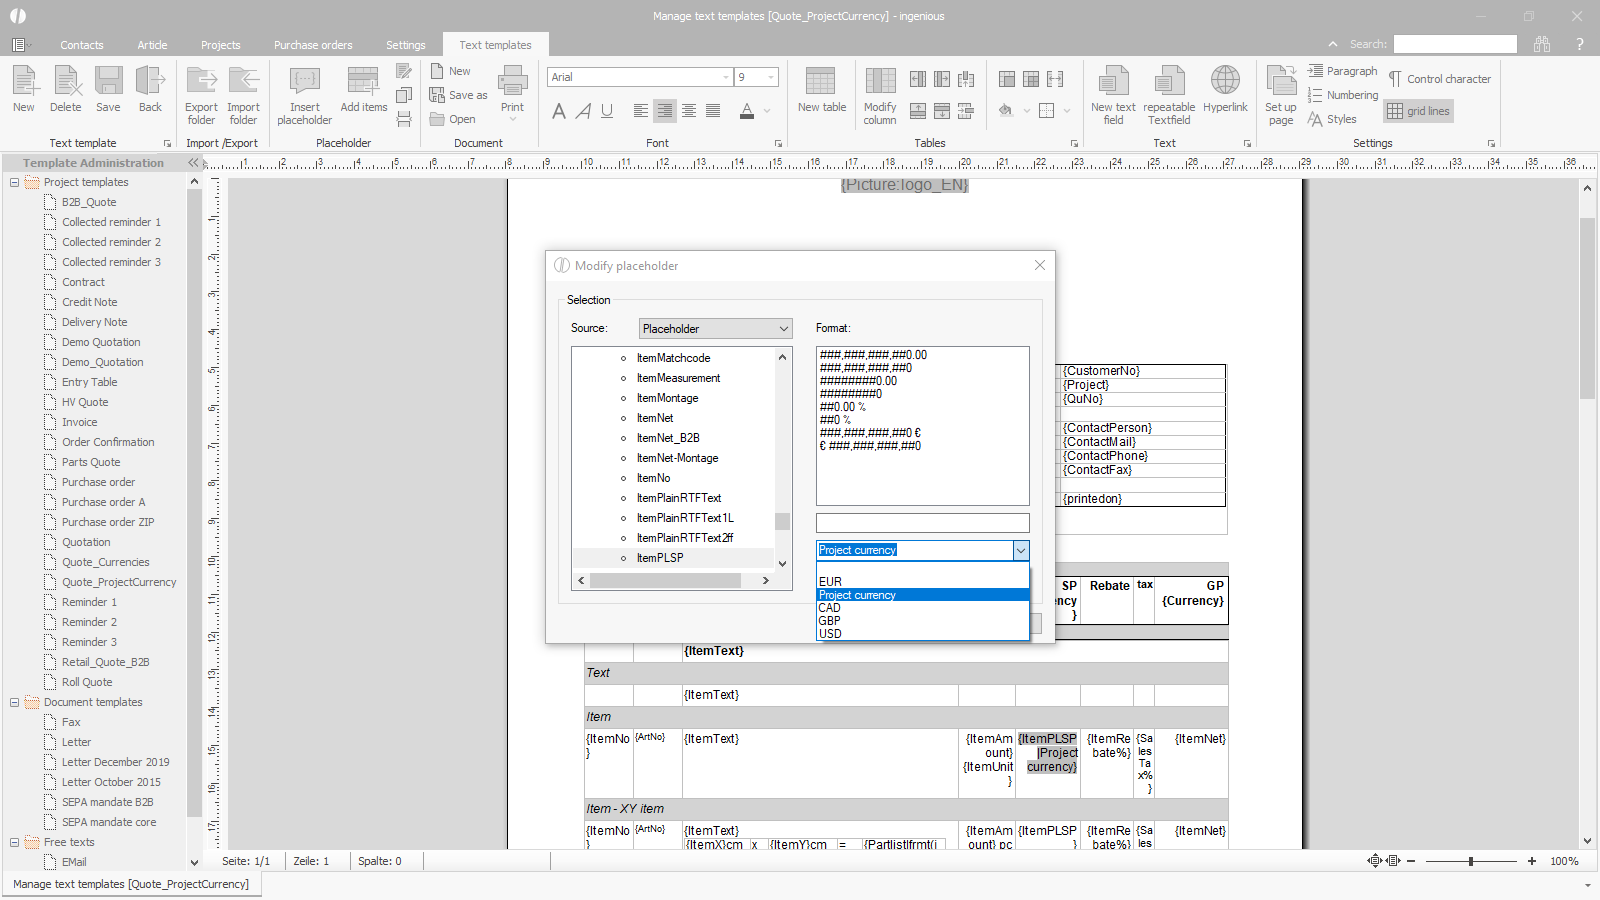Switch to the Purchase orders tab
This screenshot has height=900, width=1600.
point(313,45)
